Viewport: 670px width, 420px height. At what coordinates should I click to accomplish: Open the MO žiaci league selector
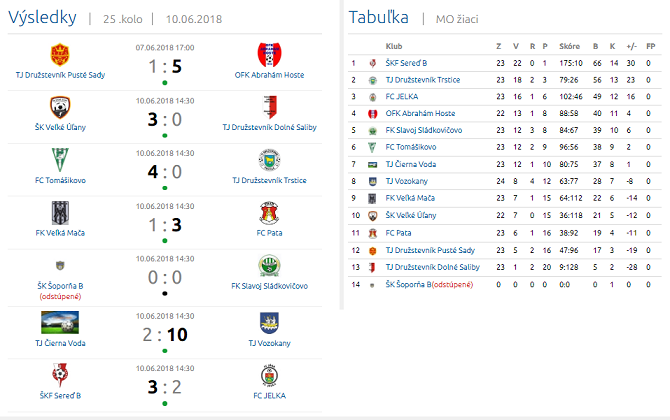pyautogui.click(x=449, y=19)
